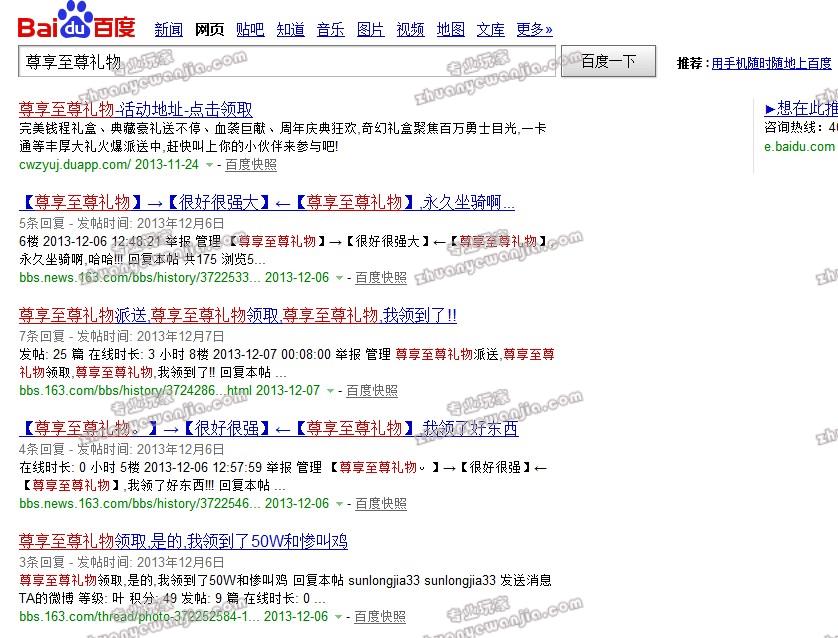Click the 咨询热线 text in sidebar
This screenshot has width=838, height=638.
tap(801, 128)
